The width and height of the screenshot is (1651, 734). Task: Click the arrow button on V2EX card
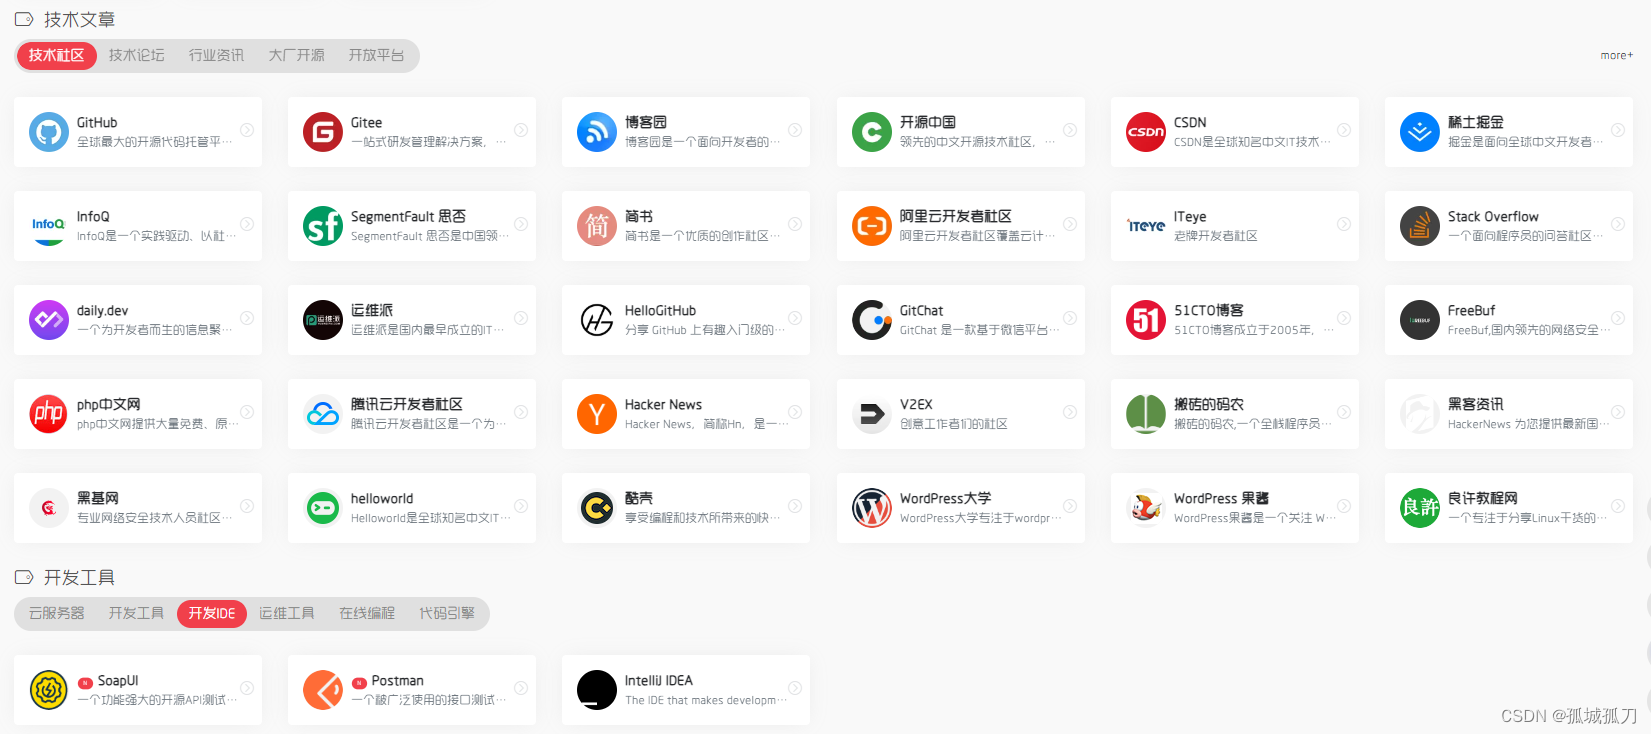pyautogui.click(x=1070, y=412)
